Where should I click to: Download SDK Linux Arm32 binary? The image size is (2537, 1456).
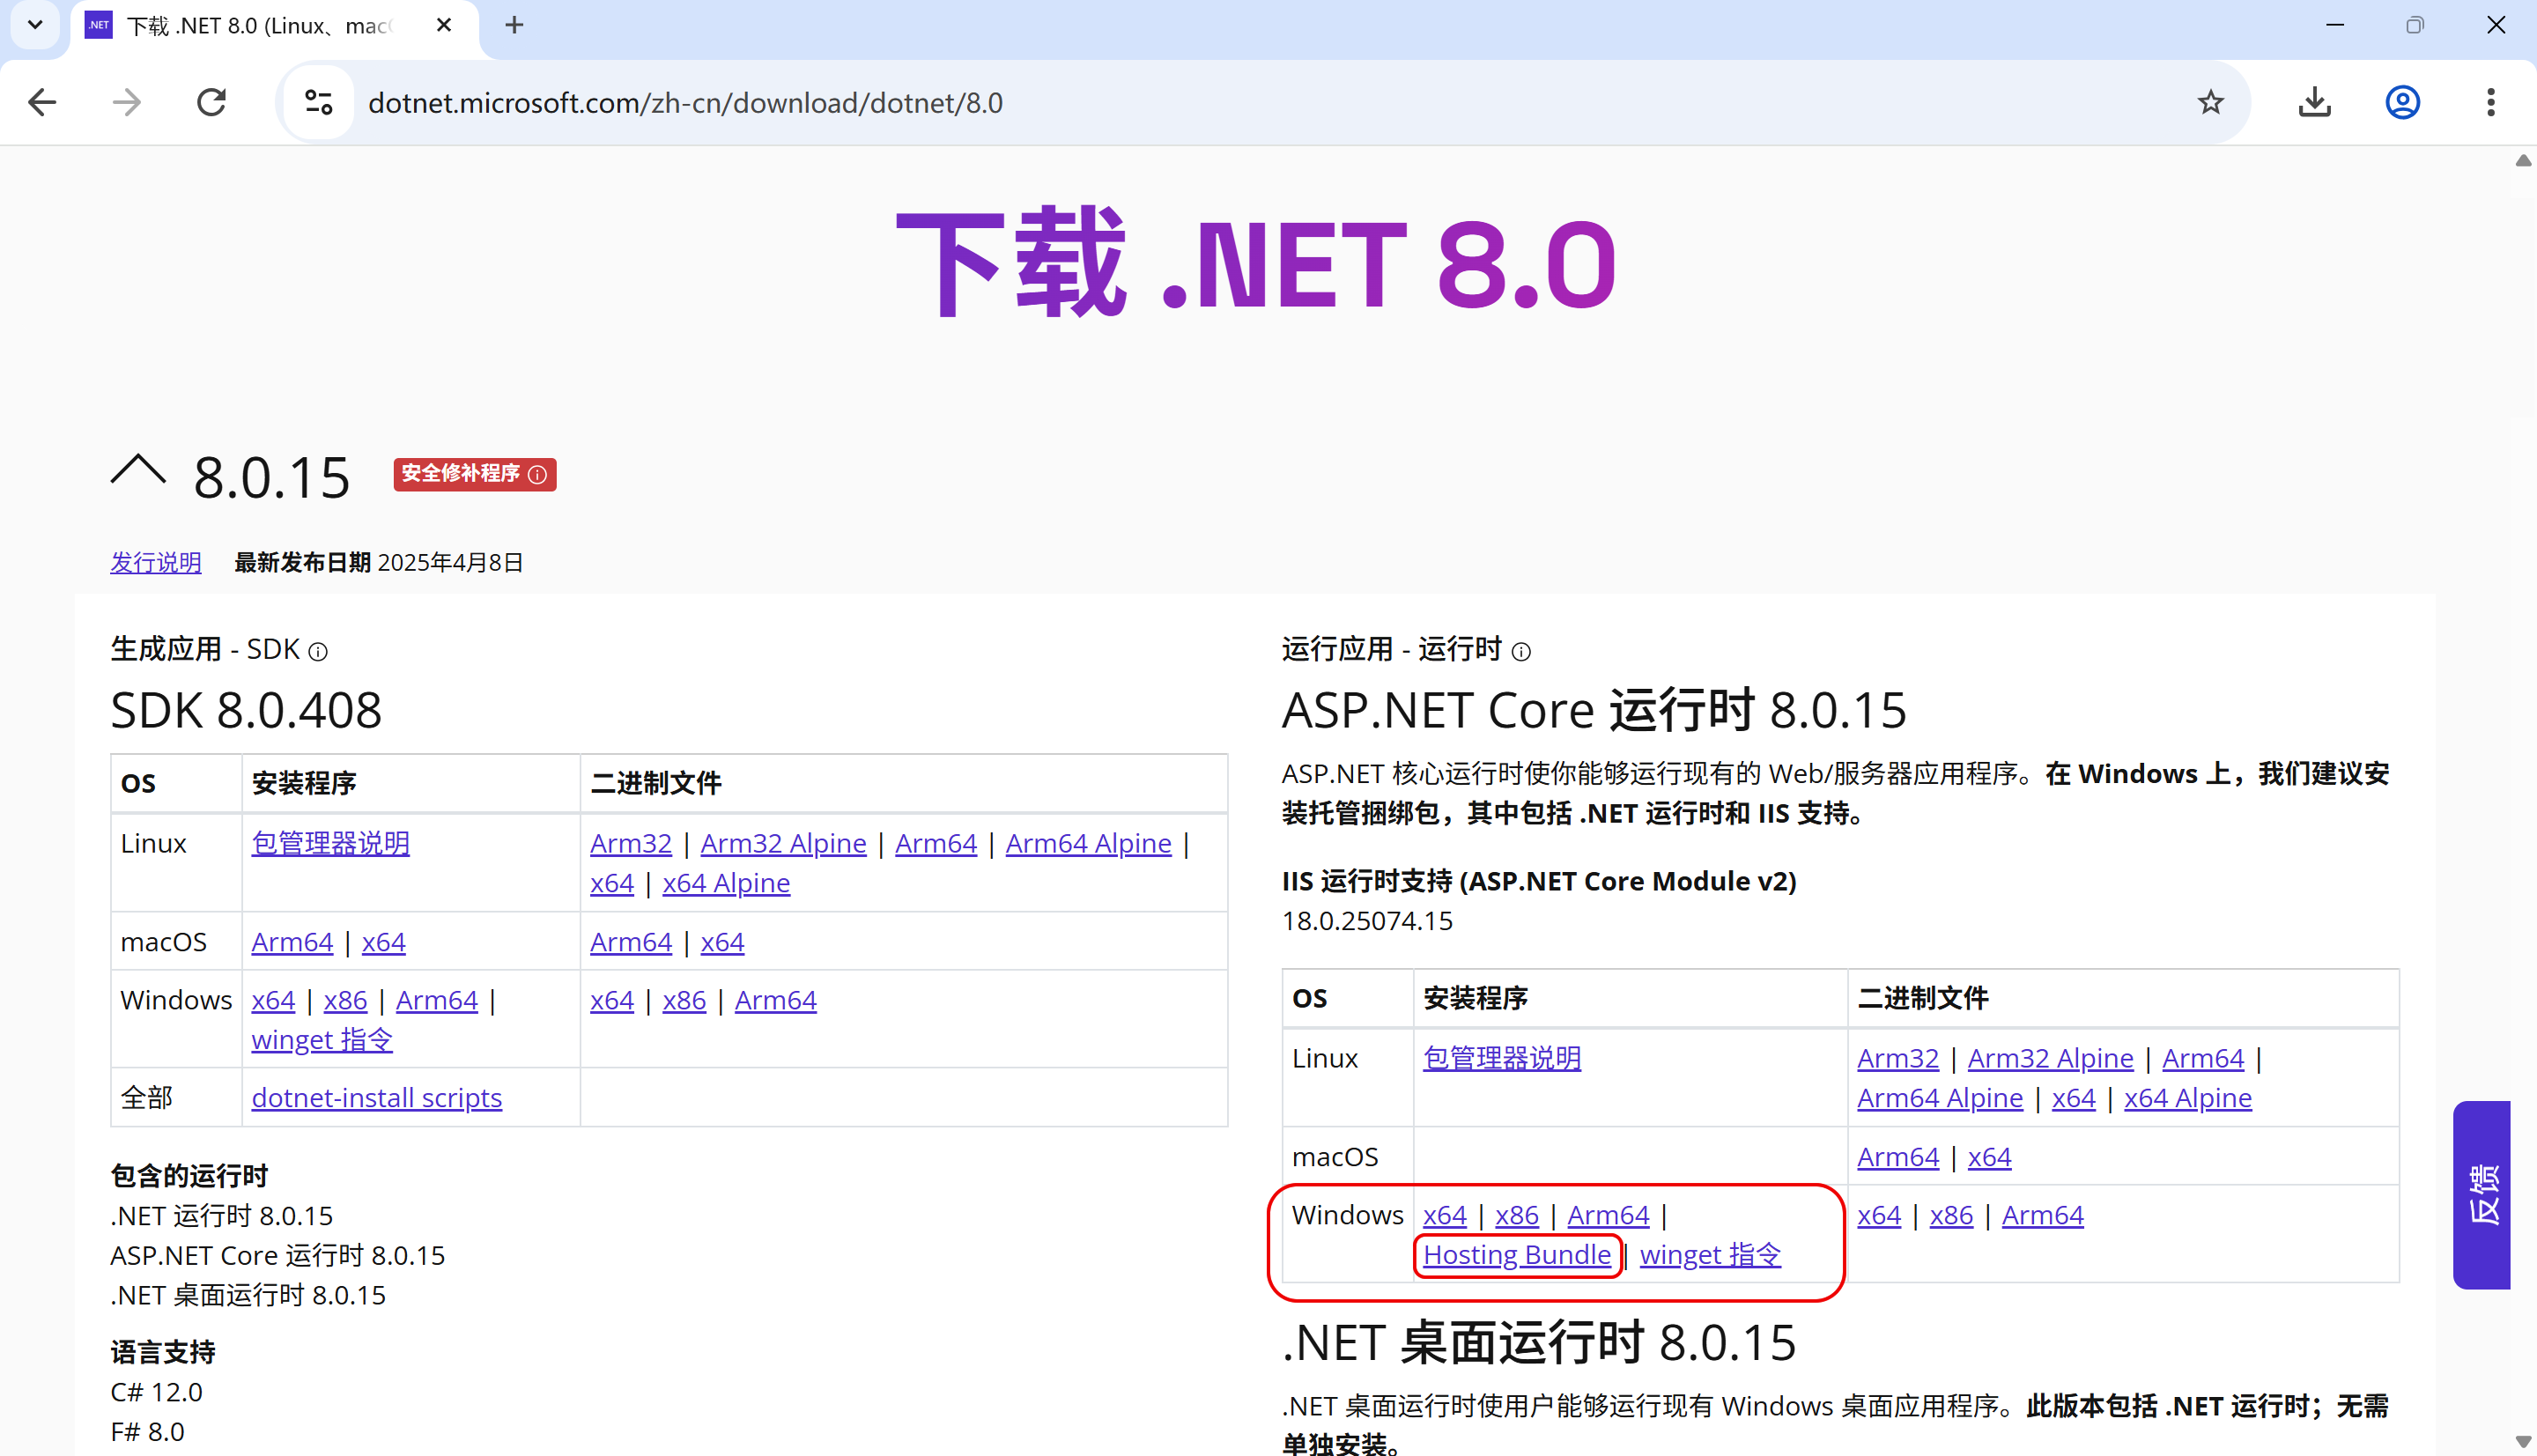click(631, 843)
